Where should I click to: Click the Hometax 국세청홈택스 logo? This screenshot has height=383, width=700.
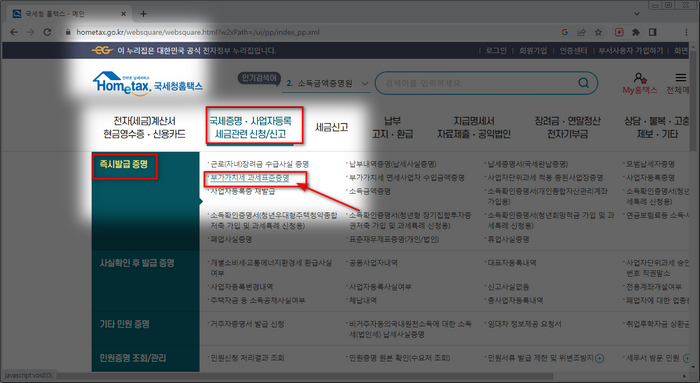[147, 83]
